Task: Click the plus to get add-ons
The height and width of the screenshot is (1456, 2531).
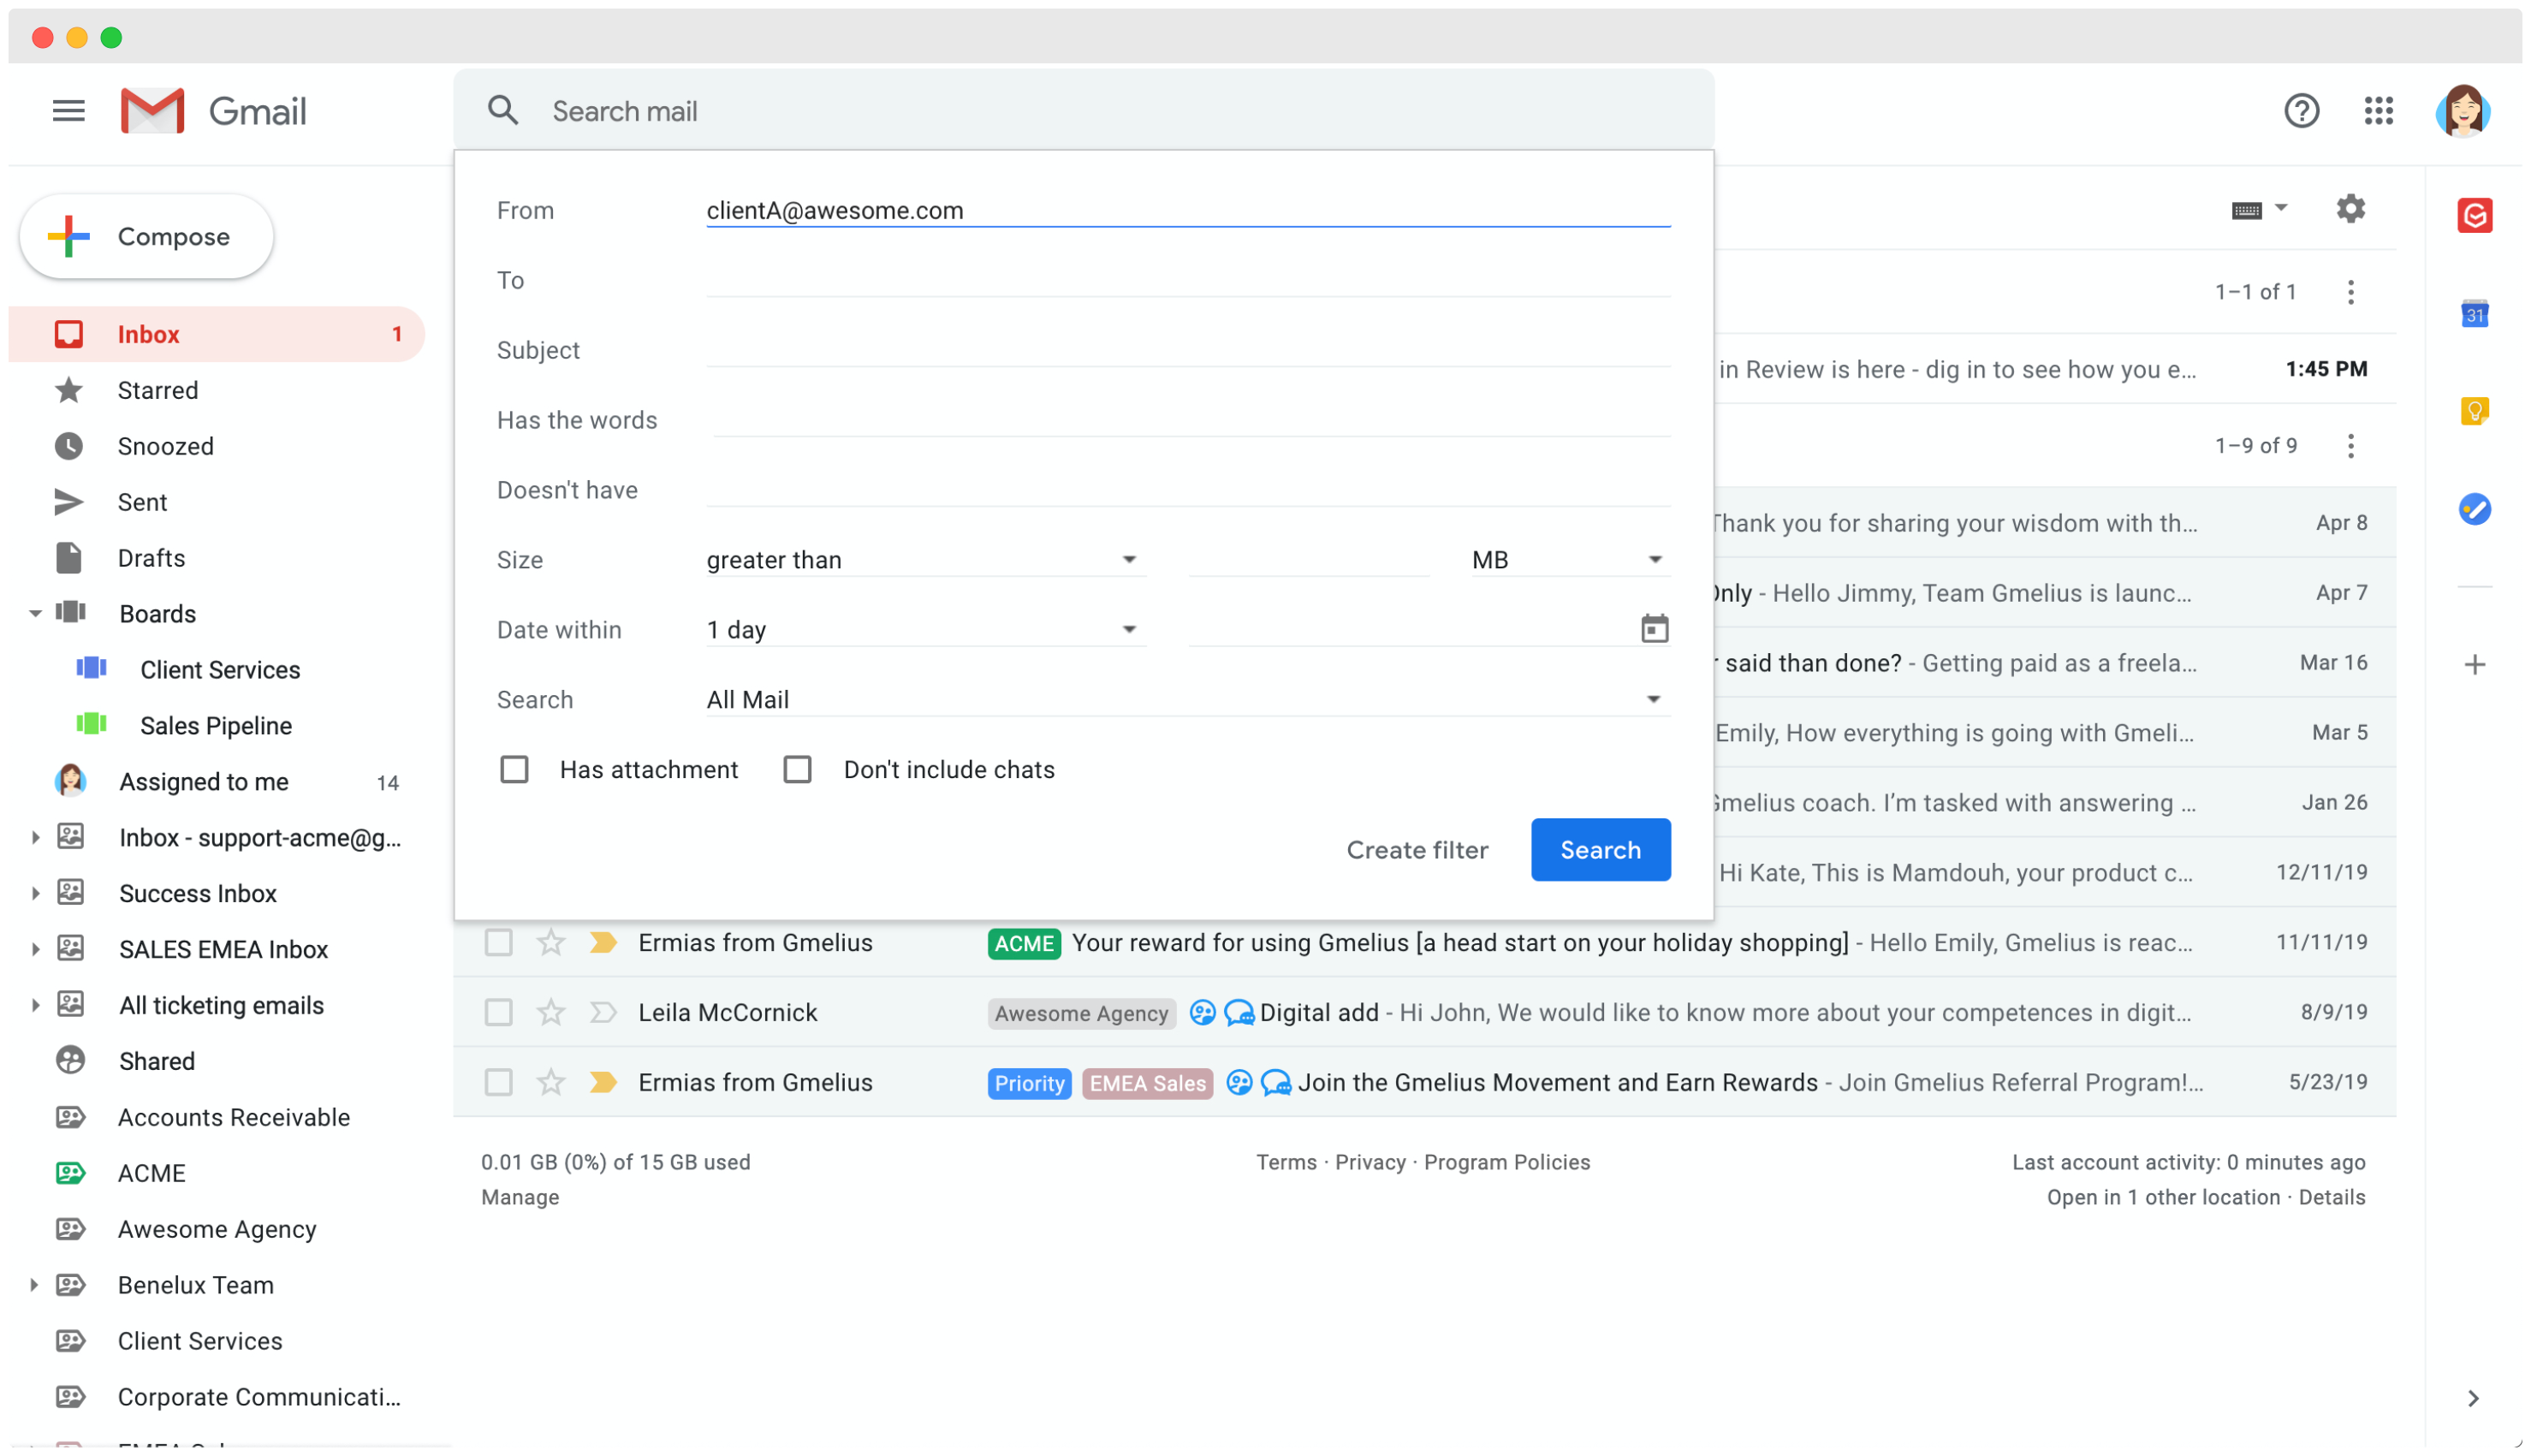Action: click(2474, 665)
